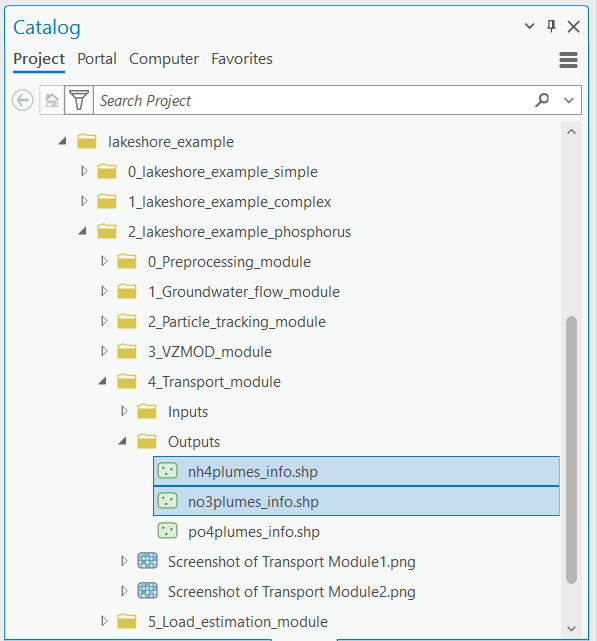Collapse the Outputs folder
The height and width of the screenshot is (641, 597).
pos(122,442)
